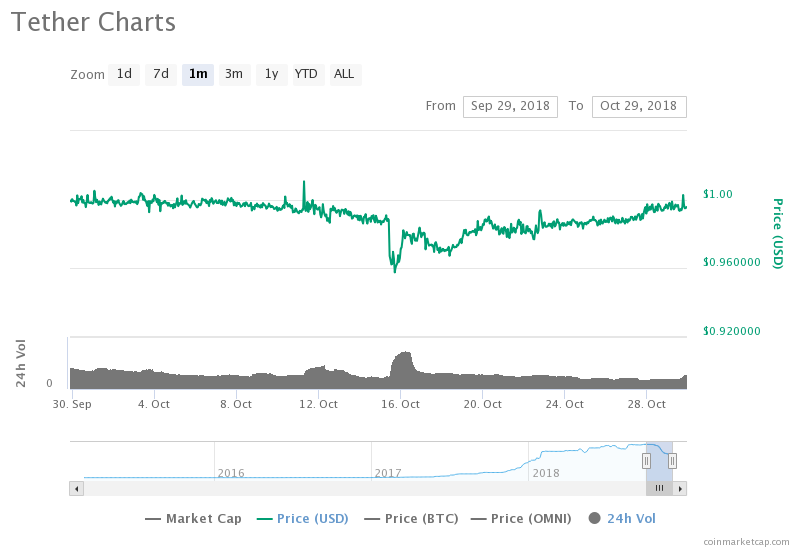Screen dimensions: 800x550
Task: Click the navigator scroll right arrow
Action: click(680, 489)
